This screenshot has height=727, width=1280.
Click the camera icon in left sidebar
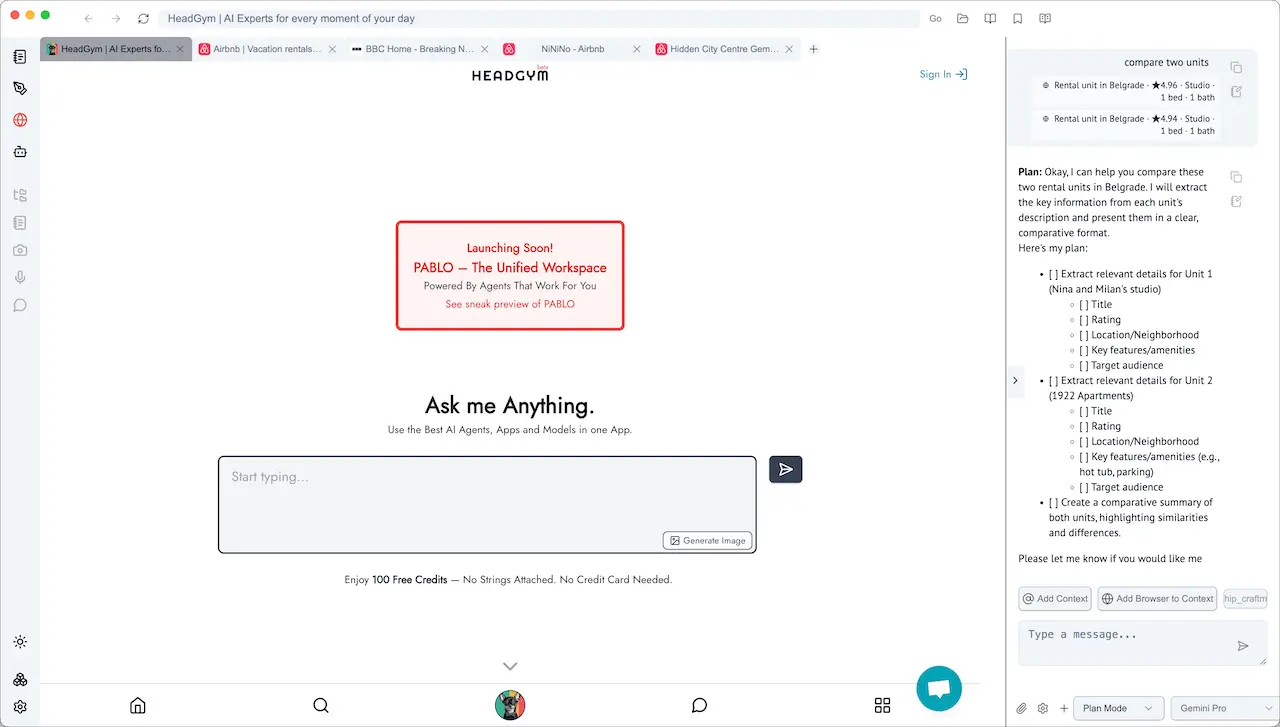click(20, 250)
